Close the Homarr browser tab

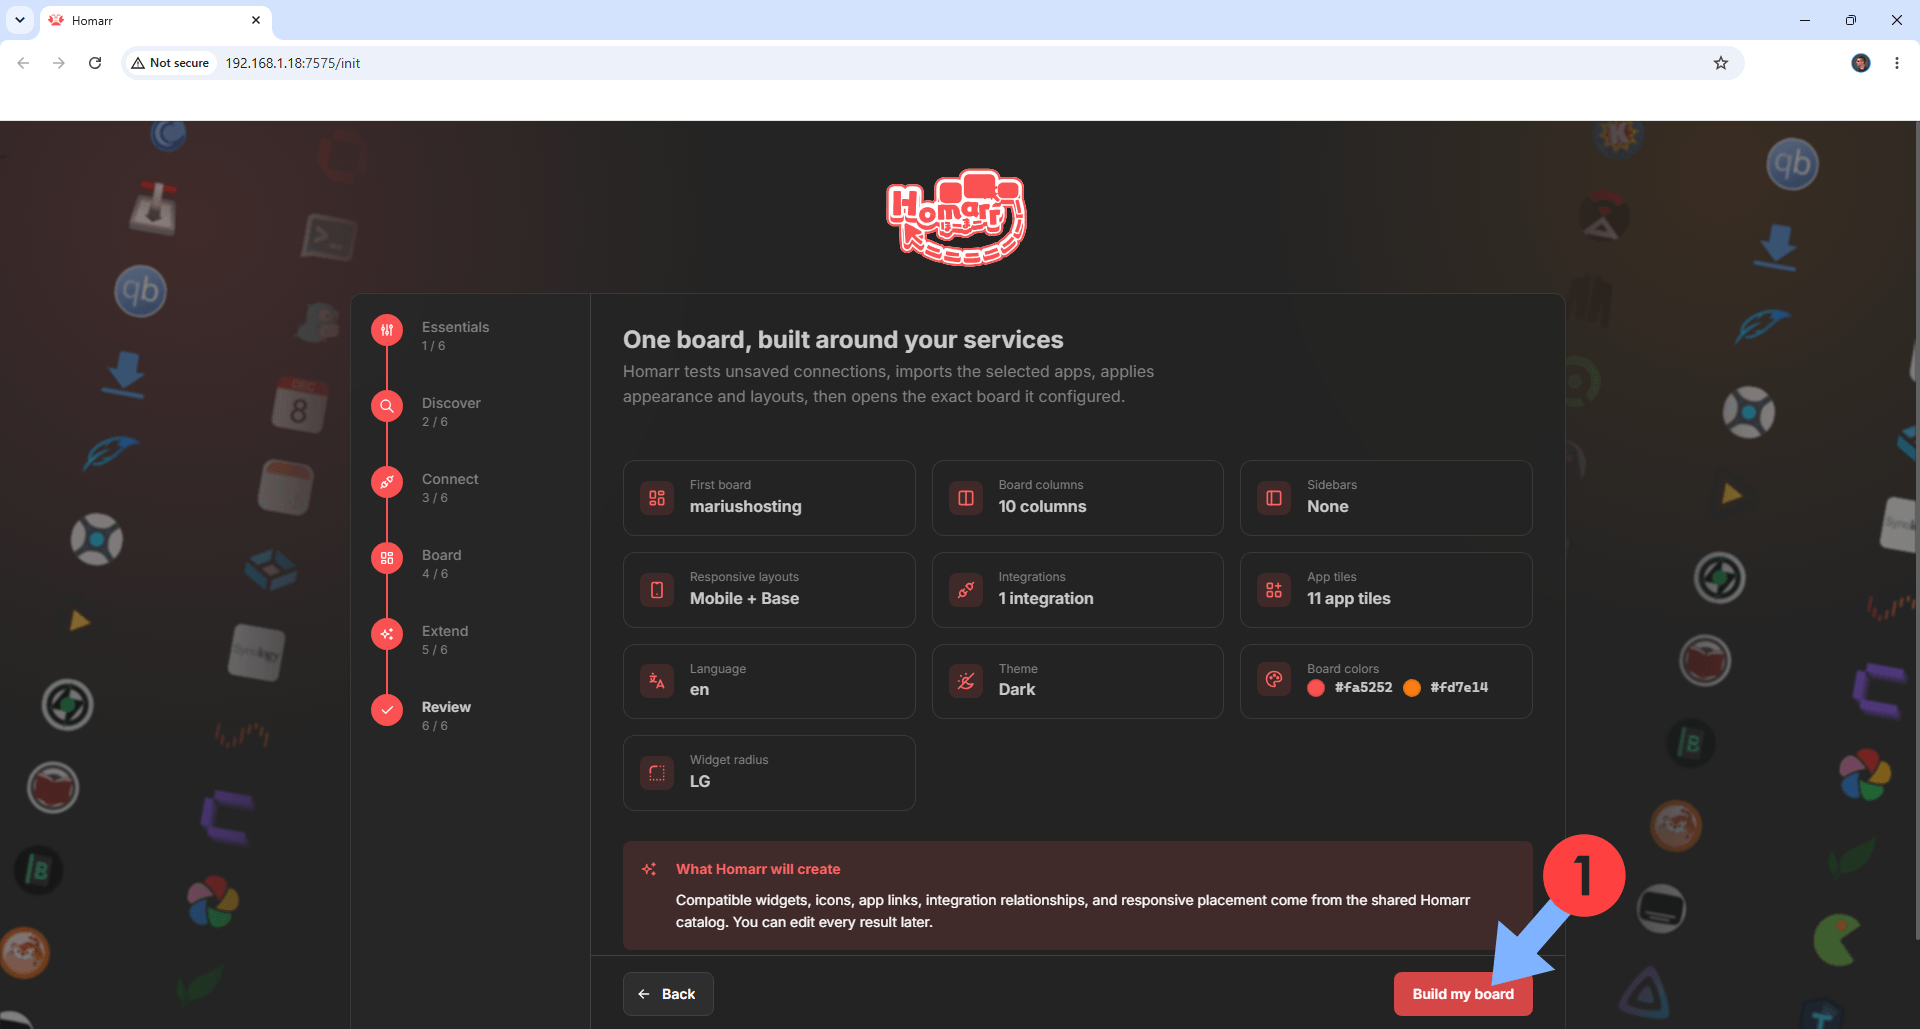click(256, 20)
